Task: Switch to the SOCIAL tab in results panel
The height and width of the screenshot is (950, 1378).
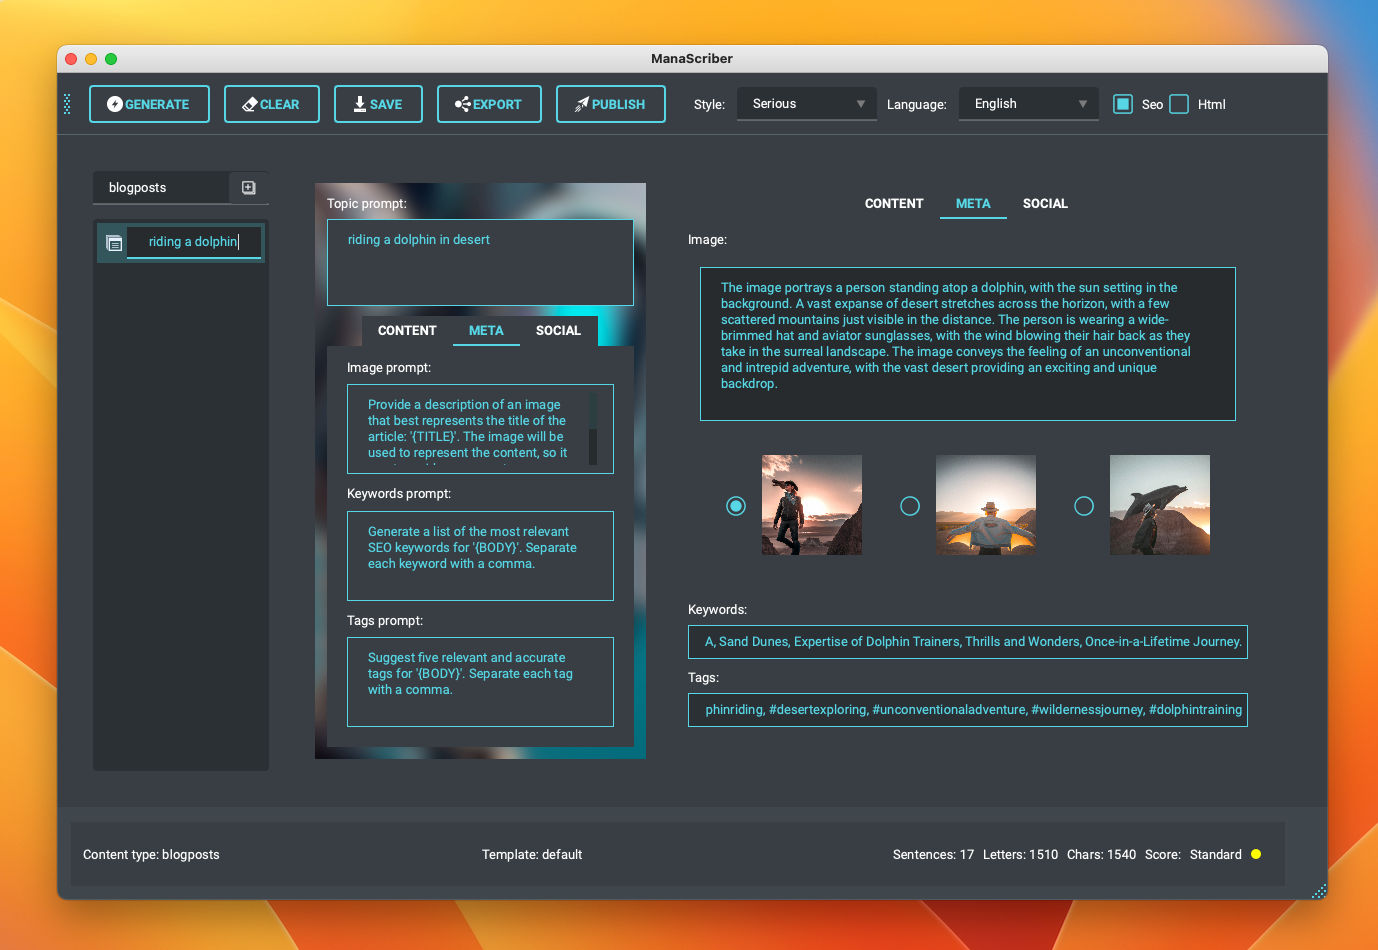Action: [x=1045, y=204]
